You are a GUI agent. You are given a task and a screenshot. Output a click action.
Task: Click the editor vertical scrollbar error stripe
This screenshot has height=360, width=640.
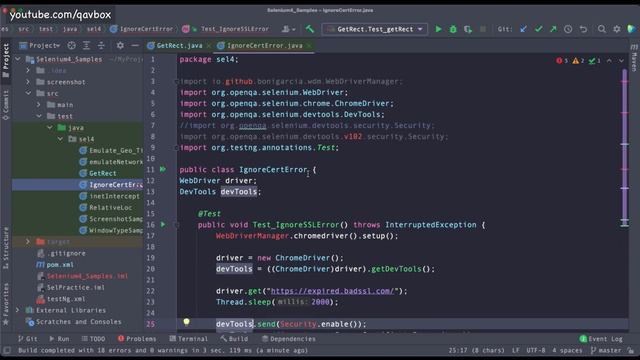tap(624, 147)
